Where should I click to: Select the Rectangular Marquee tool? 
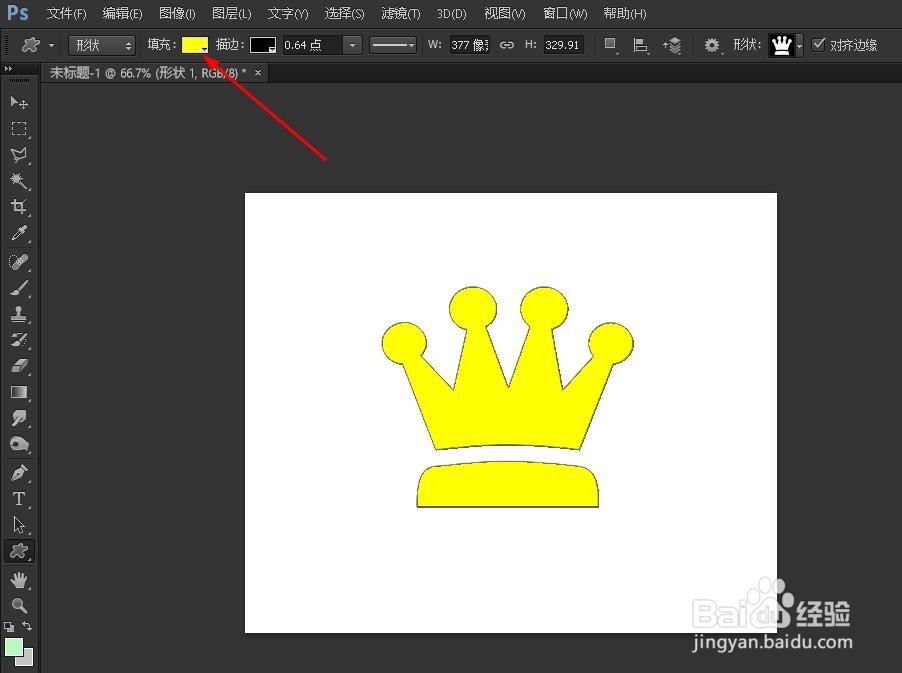click(x=19, y=128)
